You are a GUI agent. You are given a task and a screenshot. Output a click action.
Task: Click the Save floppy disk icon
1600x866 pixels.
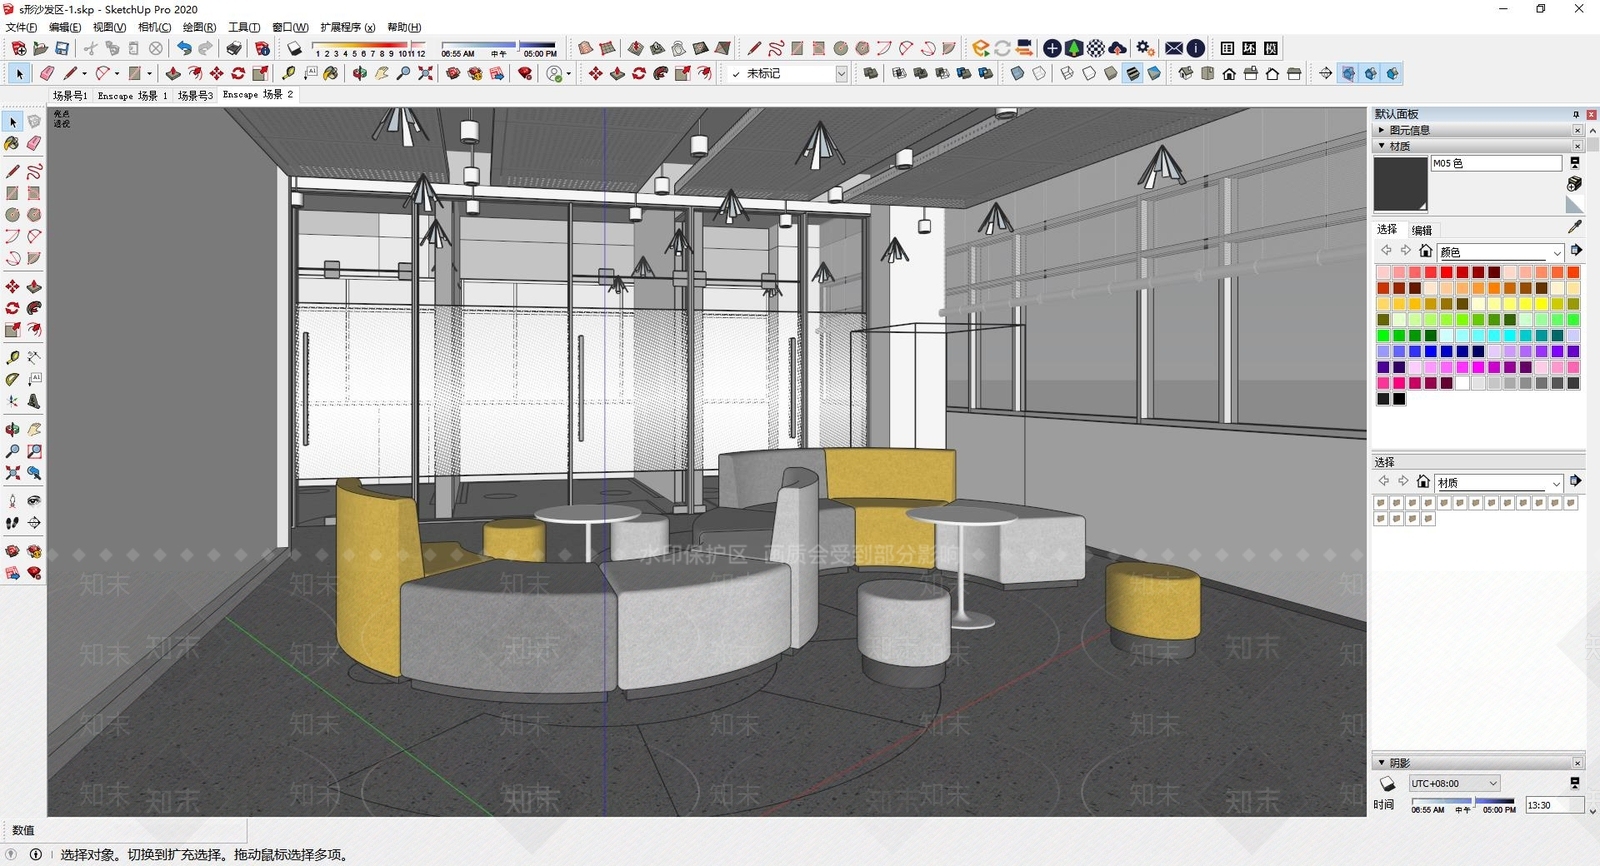[62, 48]
